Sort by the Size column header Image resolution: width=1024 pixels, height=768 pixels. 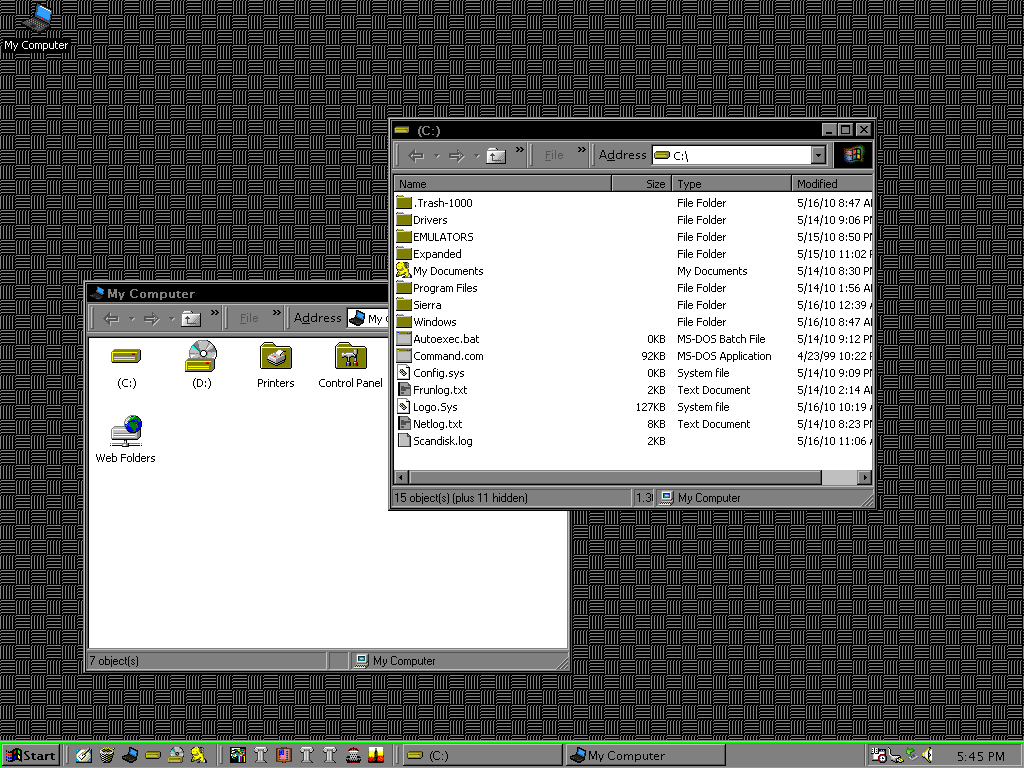(640, 184)
